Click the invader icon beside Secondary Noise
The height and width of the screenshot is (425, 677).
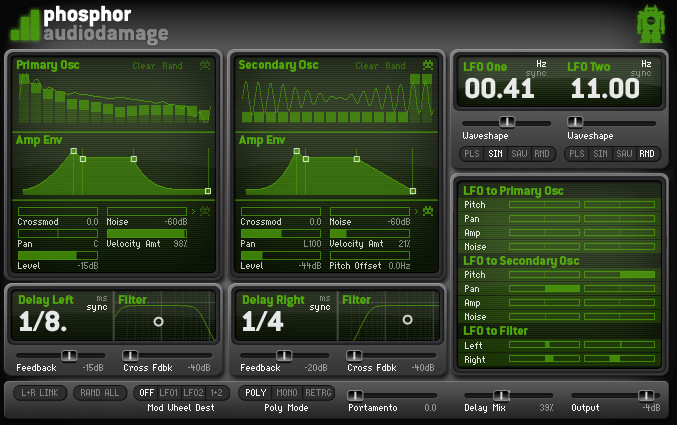click(428, 211)
